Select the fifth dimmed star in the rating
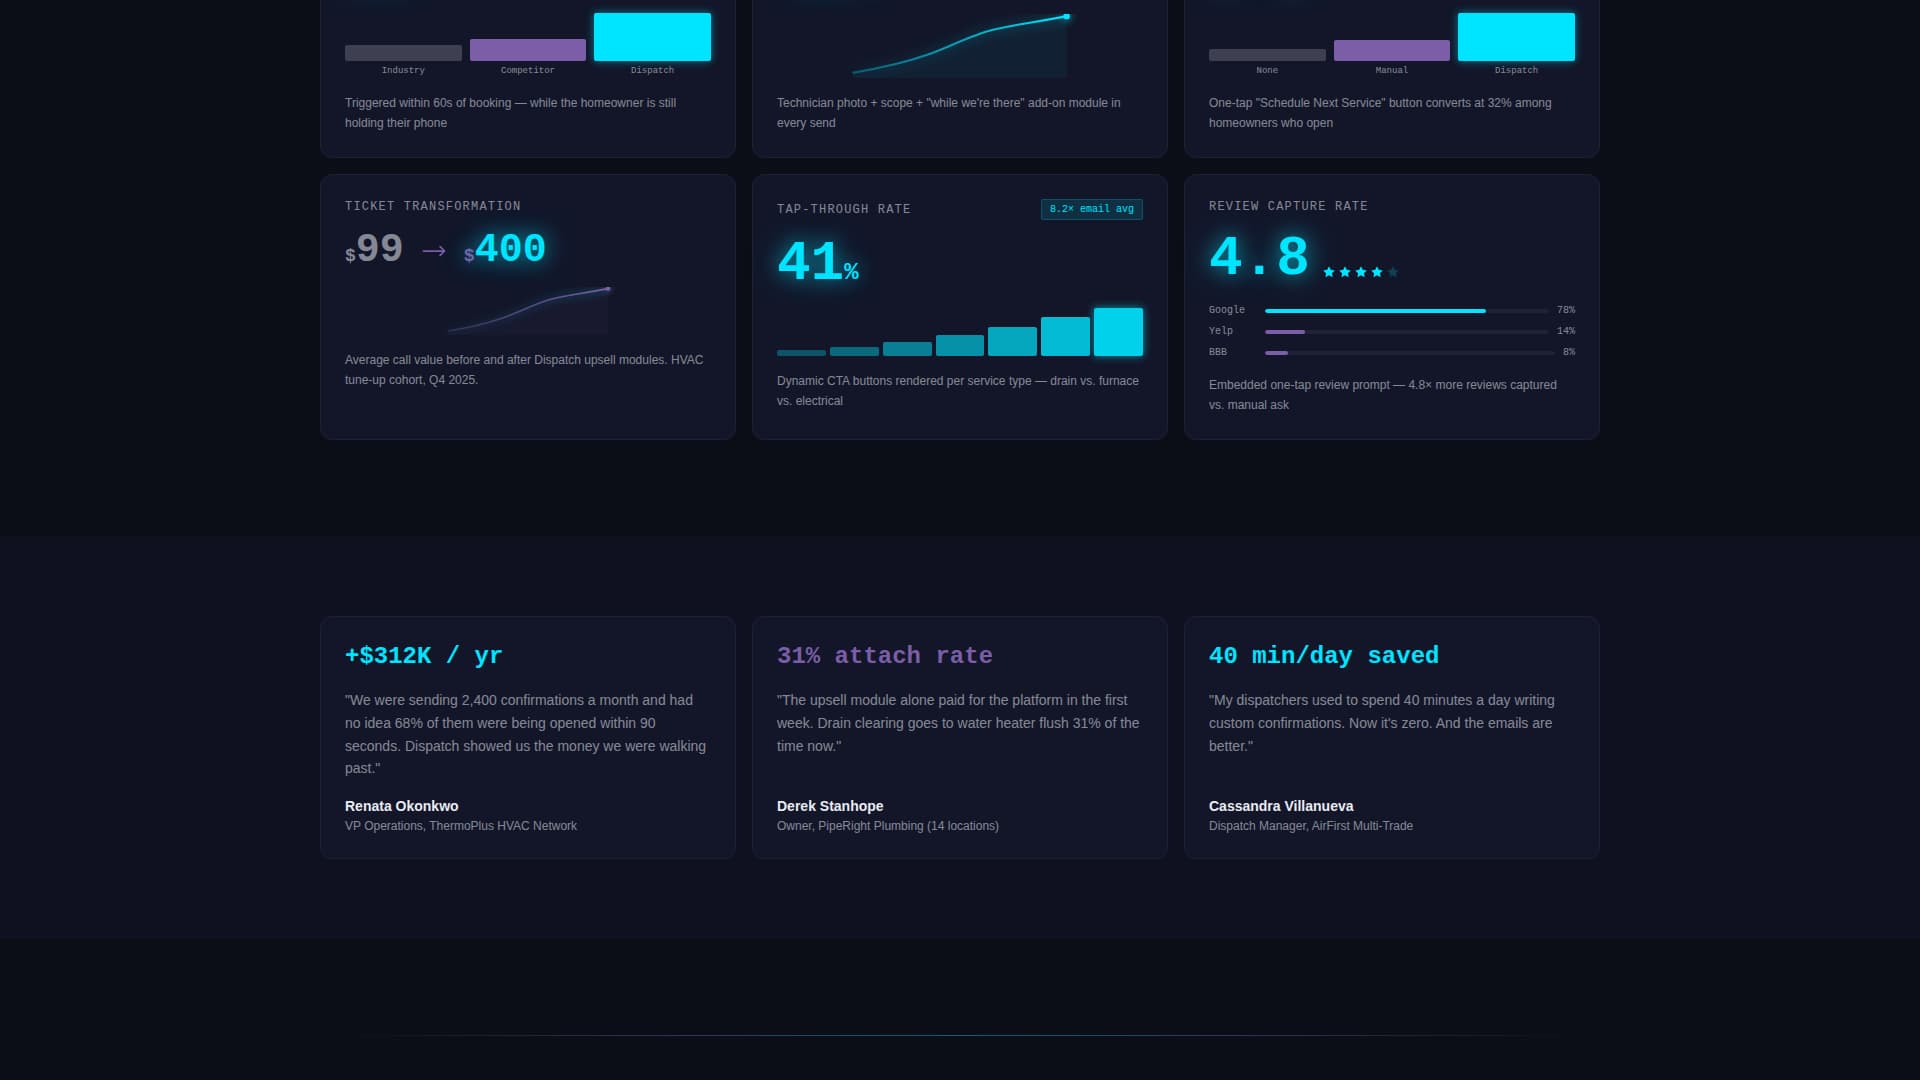Image resolution: width=1920 pixels, height=1080 pixels. pyautogui.click(x=1392, y=271)
